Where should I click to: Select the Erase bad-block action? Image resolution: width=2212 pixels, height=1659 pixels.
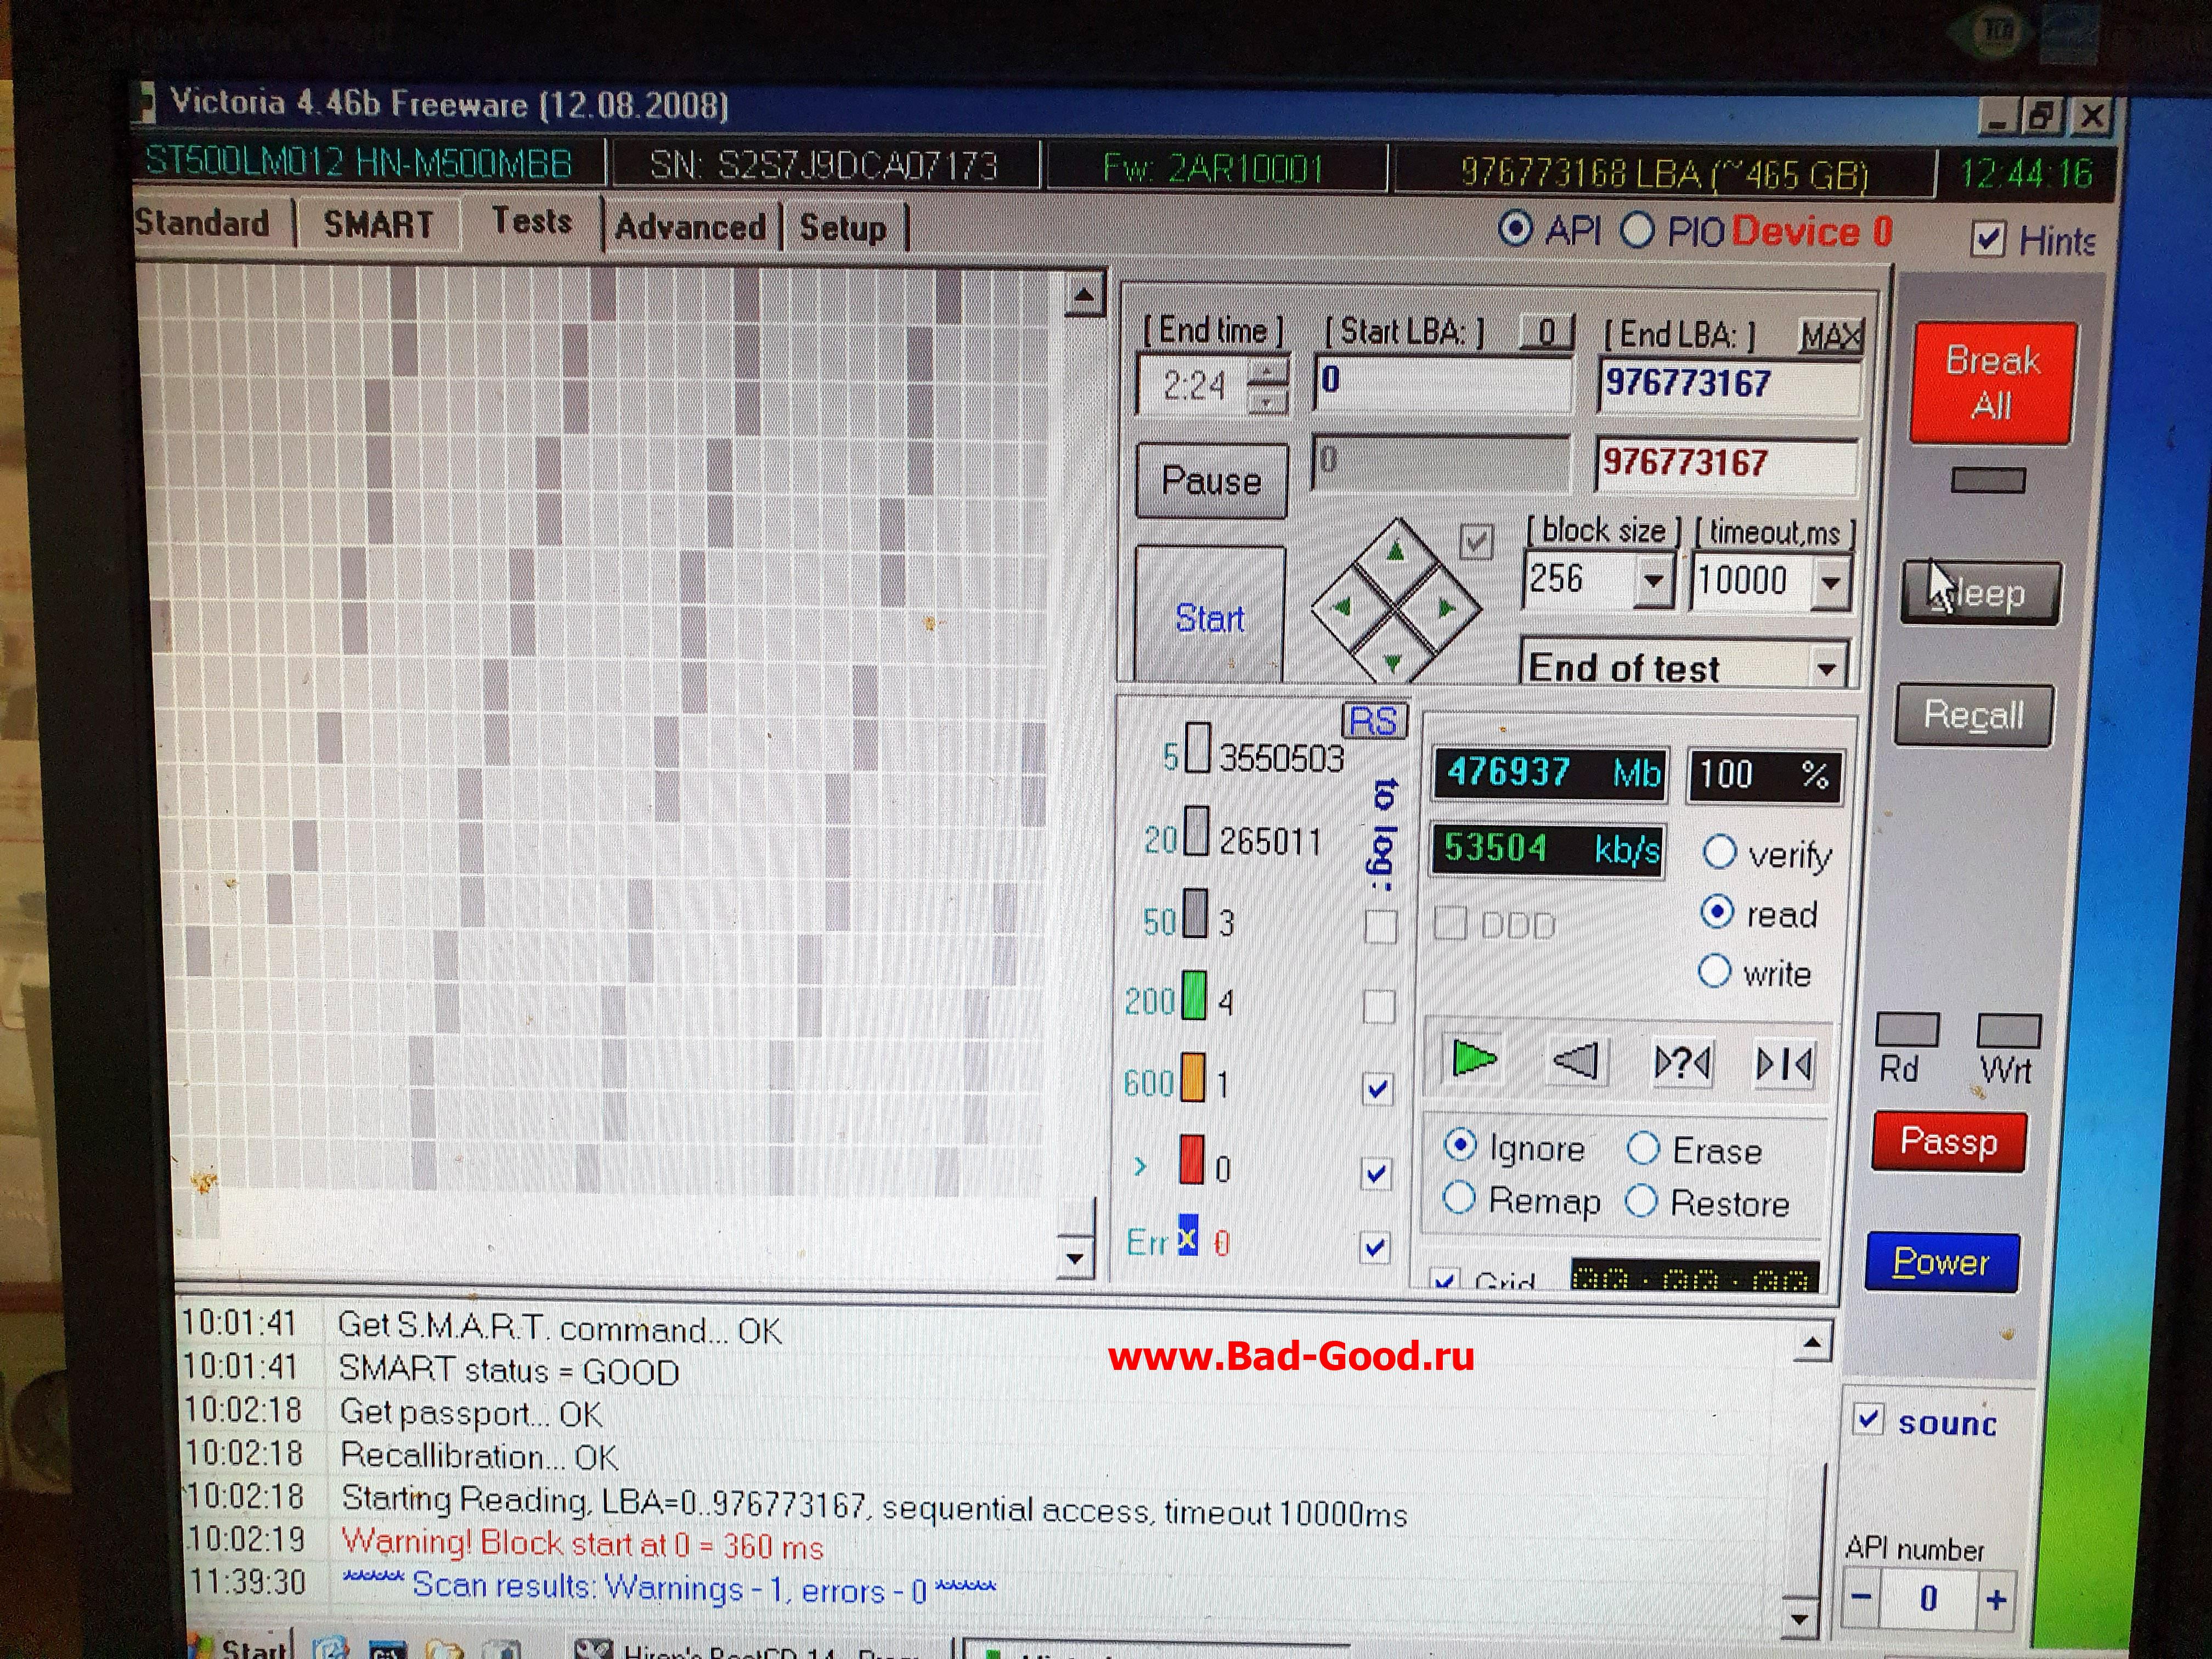(1643, 1148)
